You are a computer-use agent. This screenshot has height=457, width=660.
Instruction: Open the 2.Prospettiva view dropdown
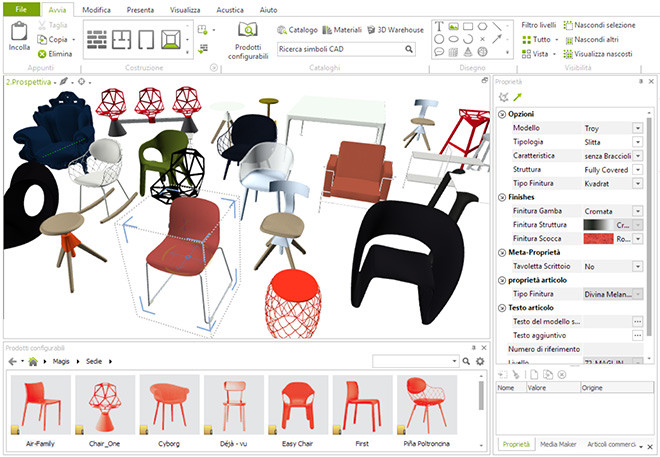(x=55, y=82)
